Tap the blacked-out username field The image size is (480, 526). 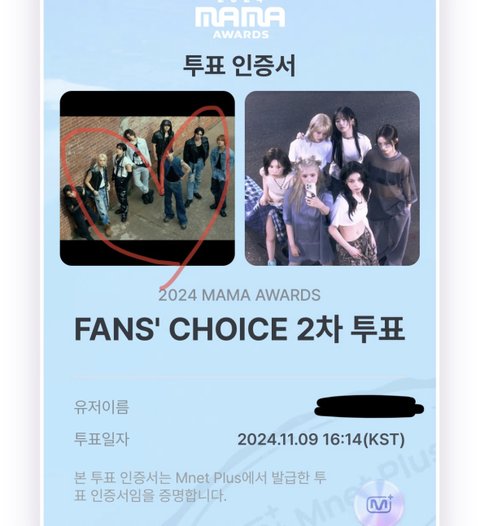tap(369, 406)
